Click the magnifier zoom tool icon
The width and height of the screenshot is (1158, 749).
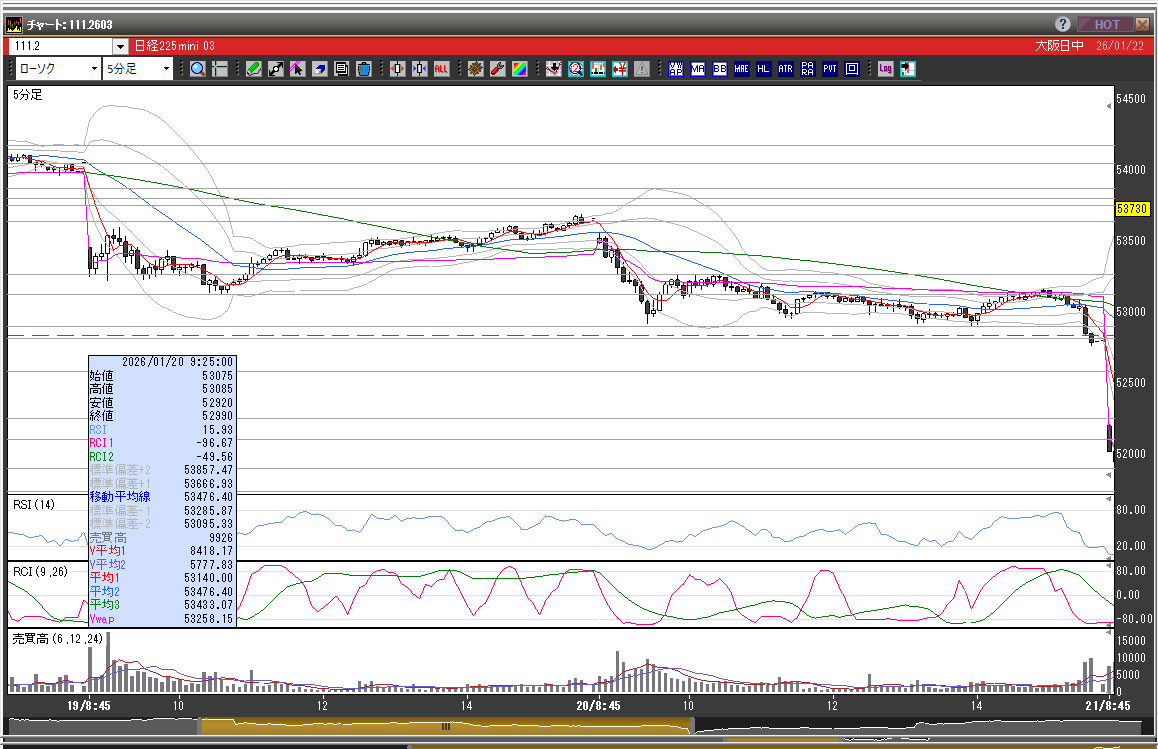(198, 69)
